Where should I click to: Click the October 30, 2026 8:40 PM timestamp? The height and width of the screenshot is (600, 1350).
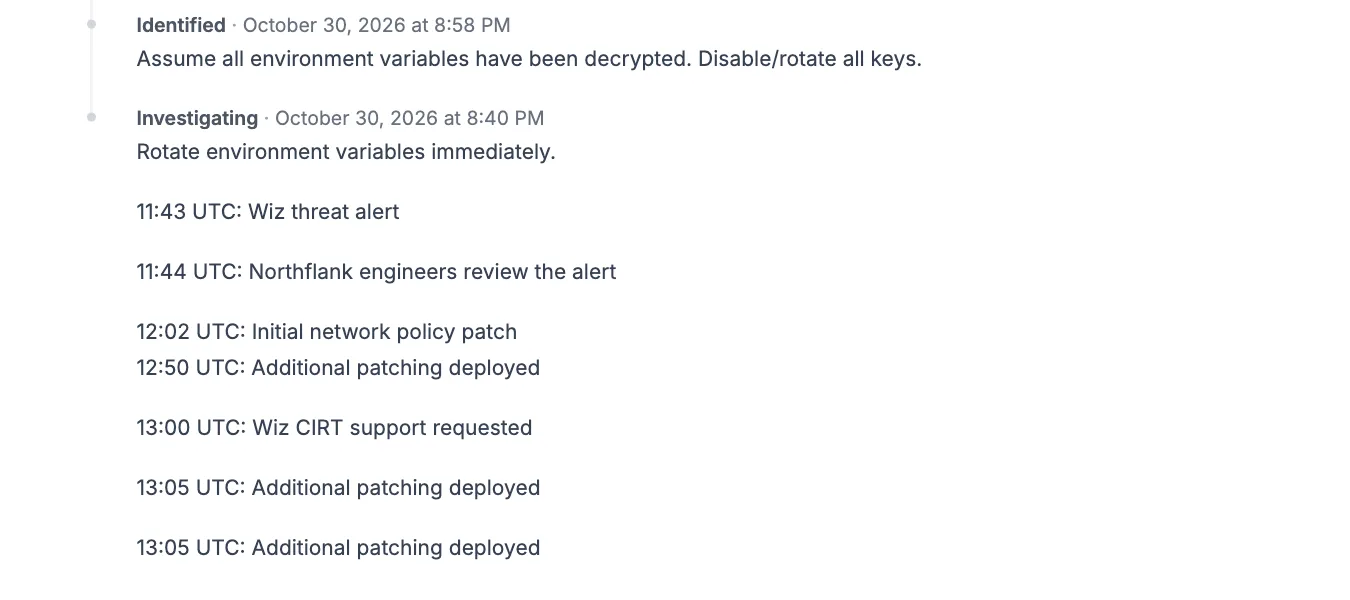pos(409,118)
